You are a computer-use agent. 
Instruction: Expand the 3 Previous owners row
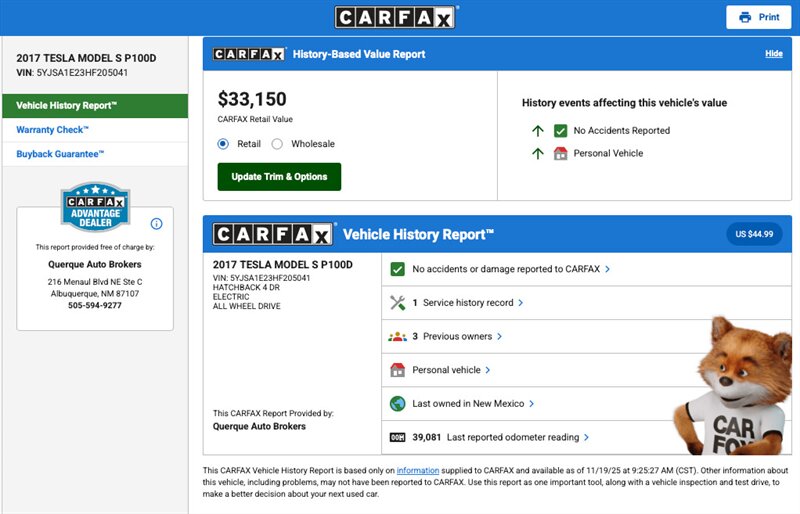coord(460,337)
